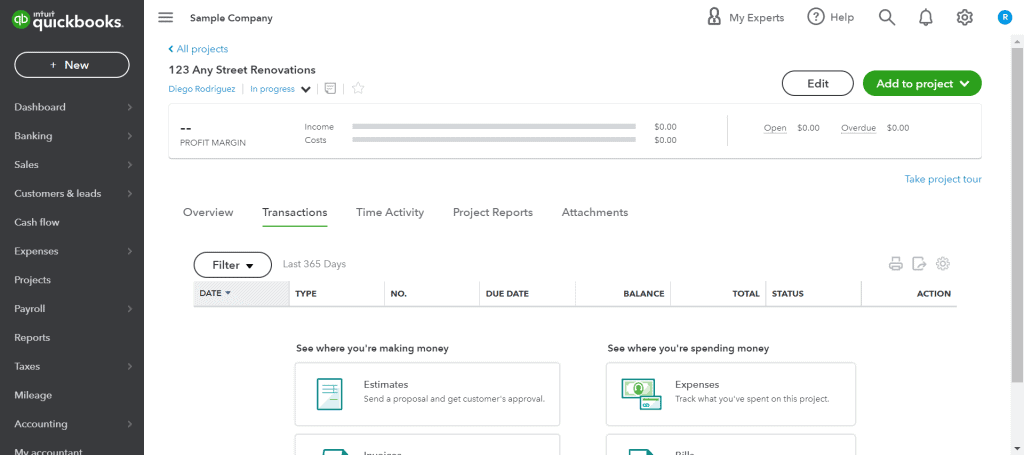The image size is (1024, 455).
Task: Open the project notes icon
Action: (330, 89)
